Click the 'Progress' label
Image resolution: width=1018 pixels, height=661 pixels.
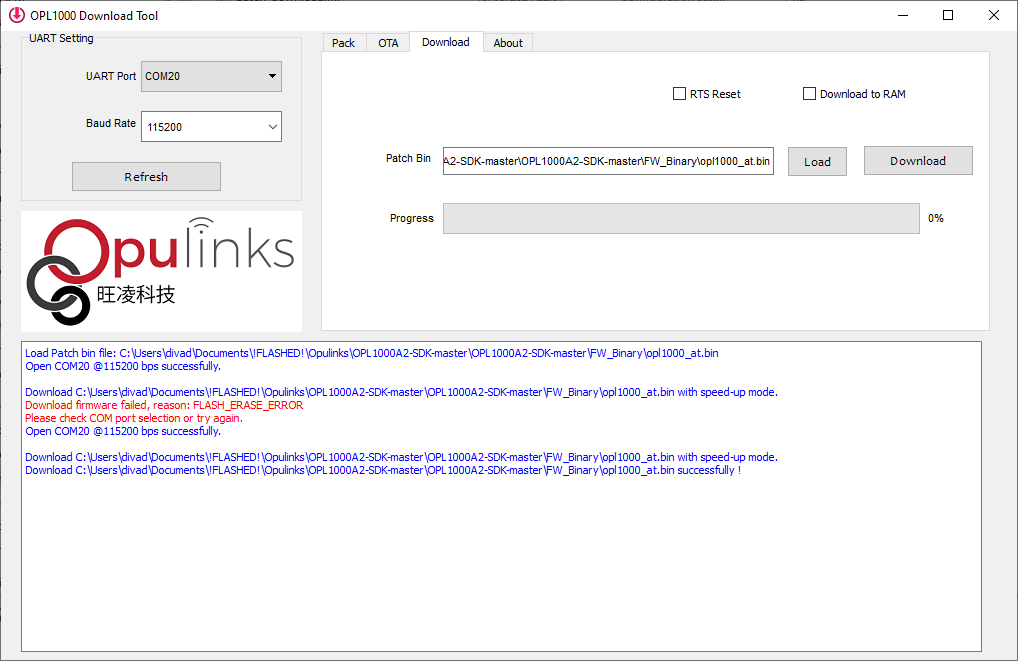(x=412, y=218)
